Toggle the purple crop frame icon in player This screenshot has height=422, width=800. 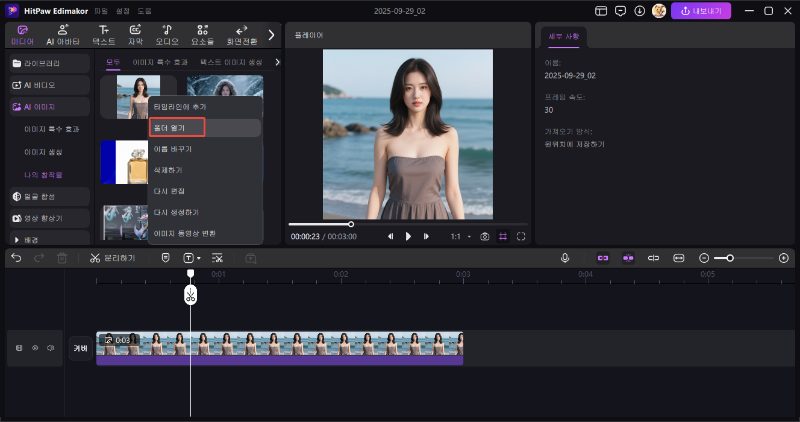click(x=503, y=236)
